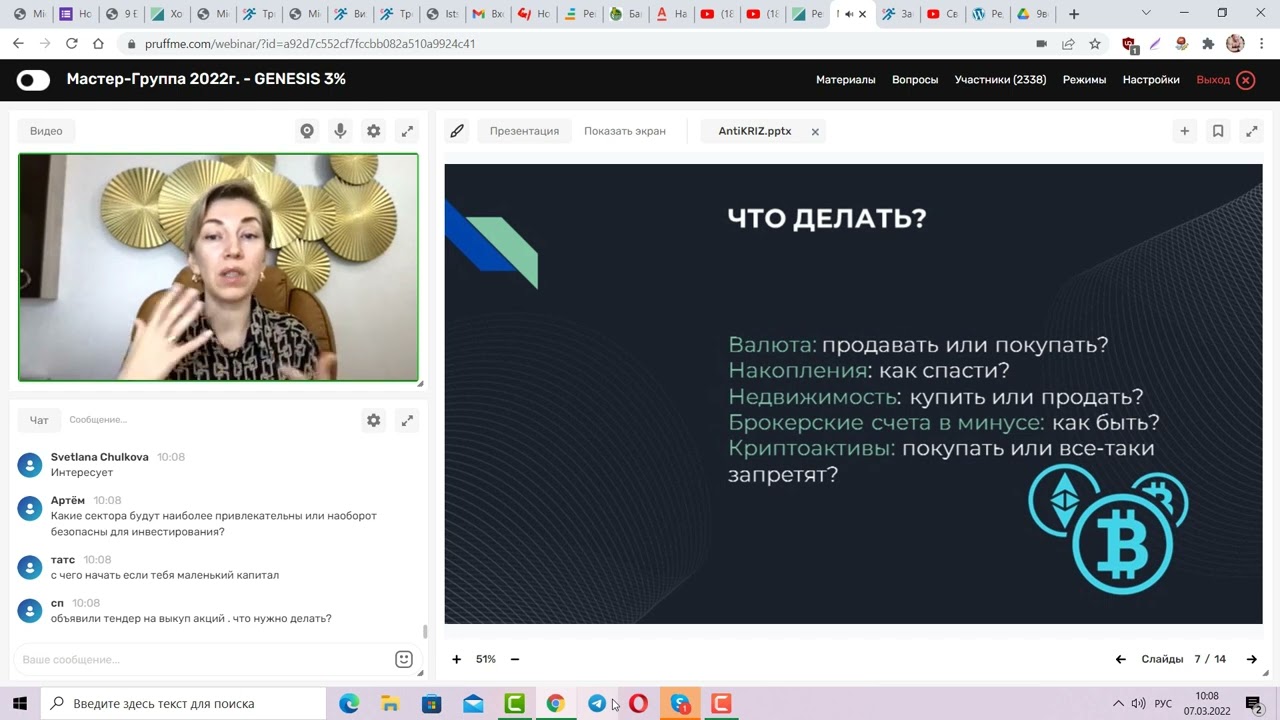This screenshot has height=720, width=1280.
Task: Click the 51% zoom level indicator
Action: pyautogui.click(x=485, y=659)
